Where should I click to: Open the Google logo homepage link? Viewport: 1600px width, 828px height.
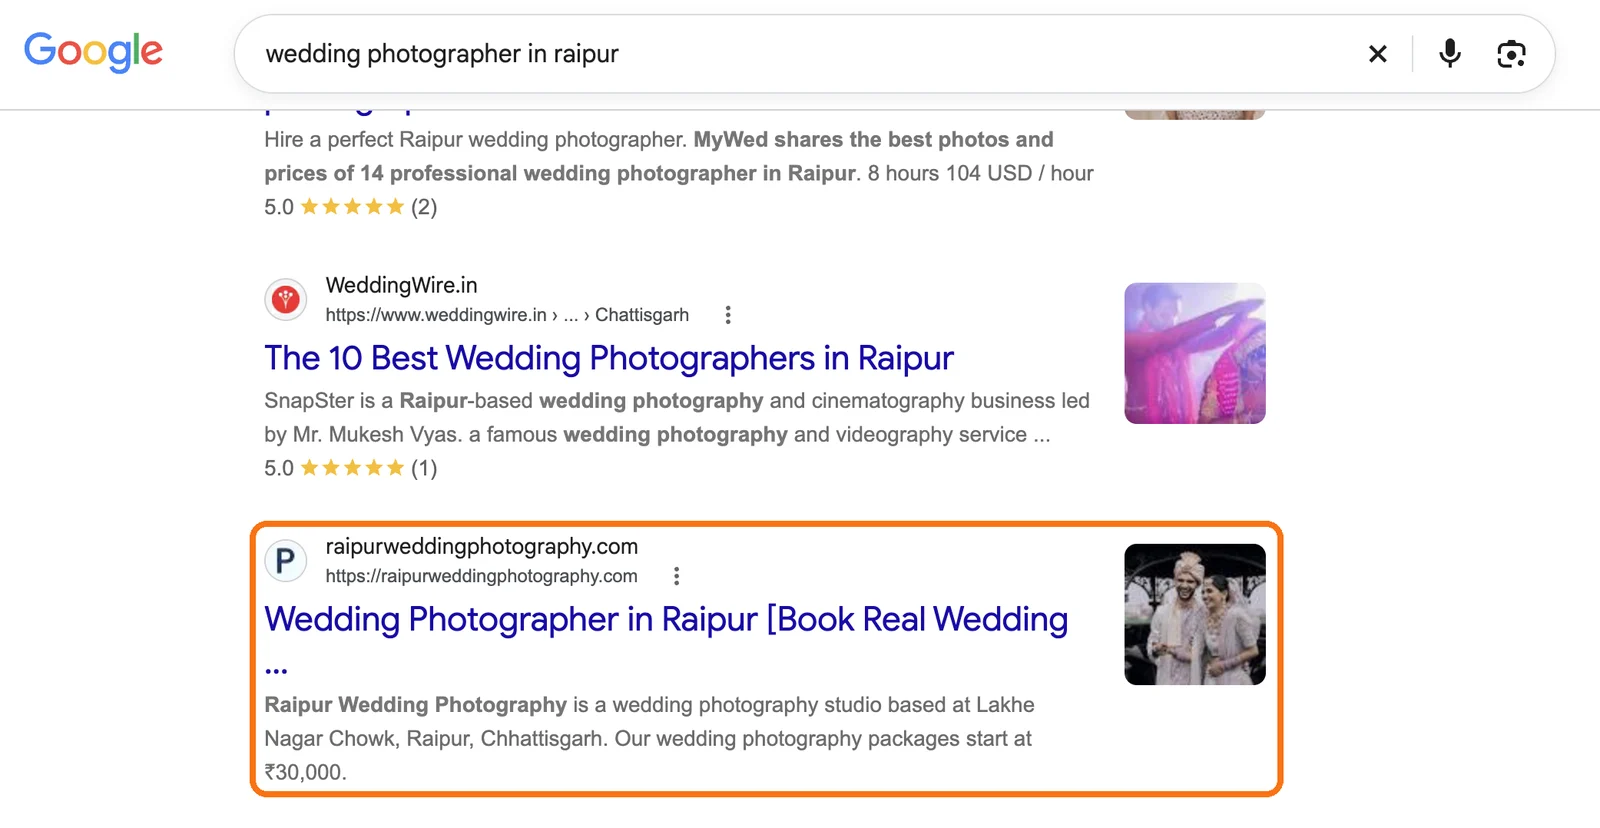pos(93,51)
